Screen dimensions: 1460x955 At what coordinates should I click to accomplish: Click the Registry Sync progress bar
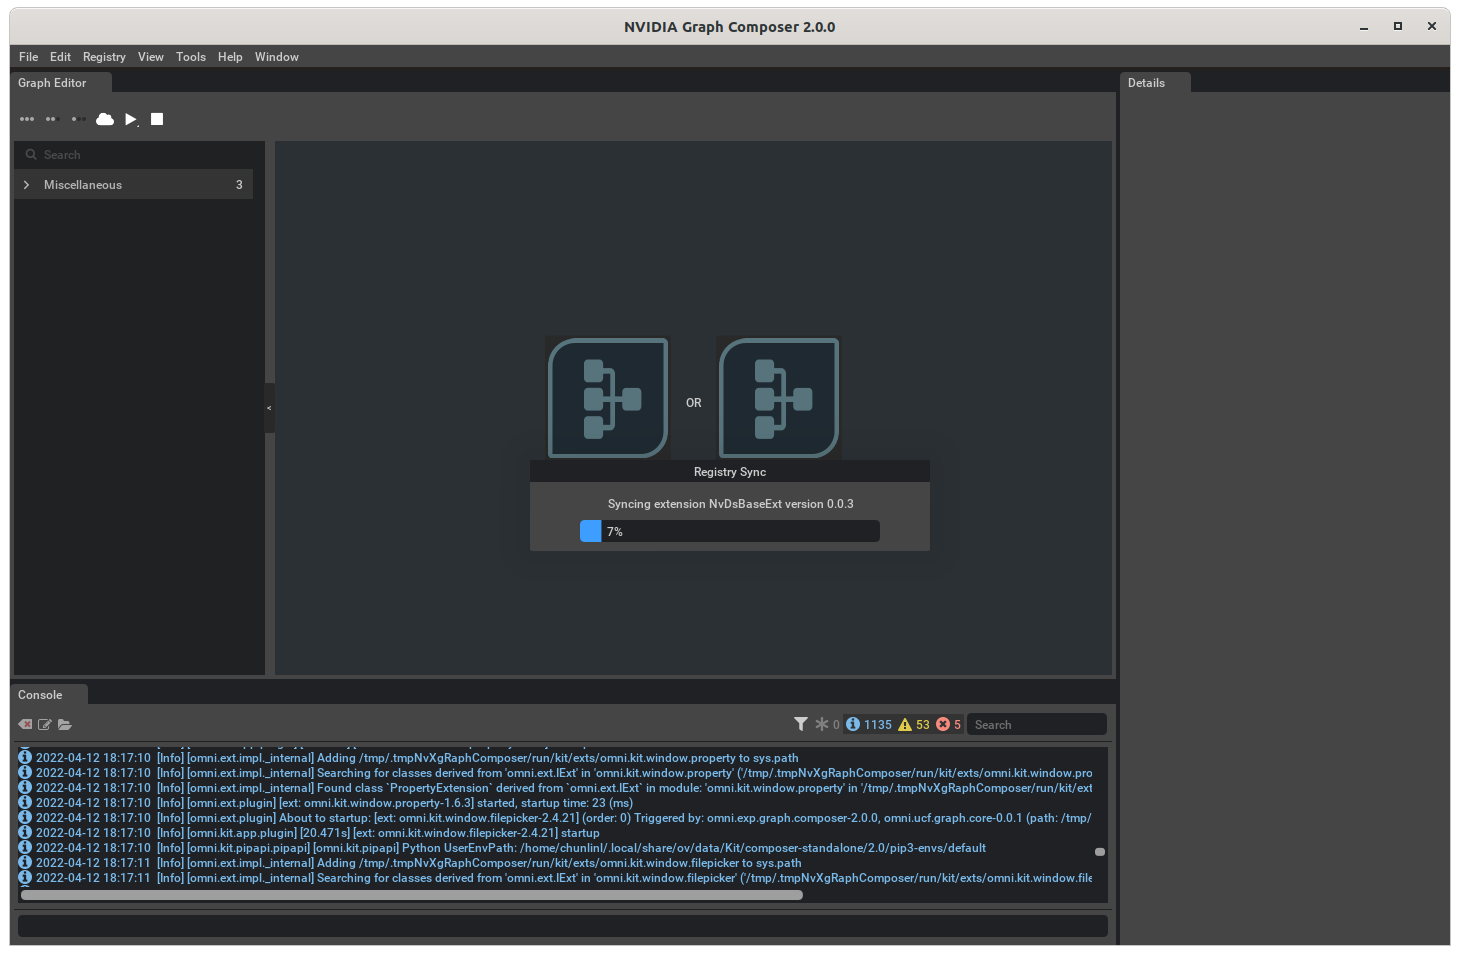[x=729, y=531]
